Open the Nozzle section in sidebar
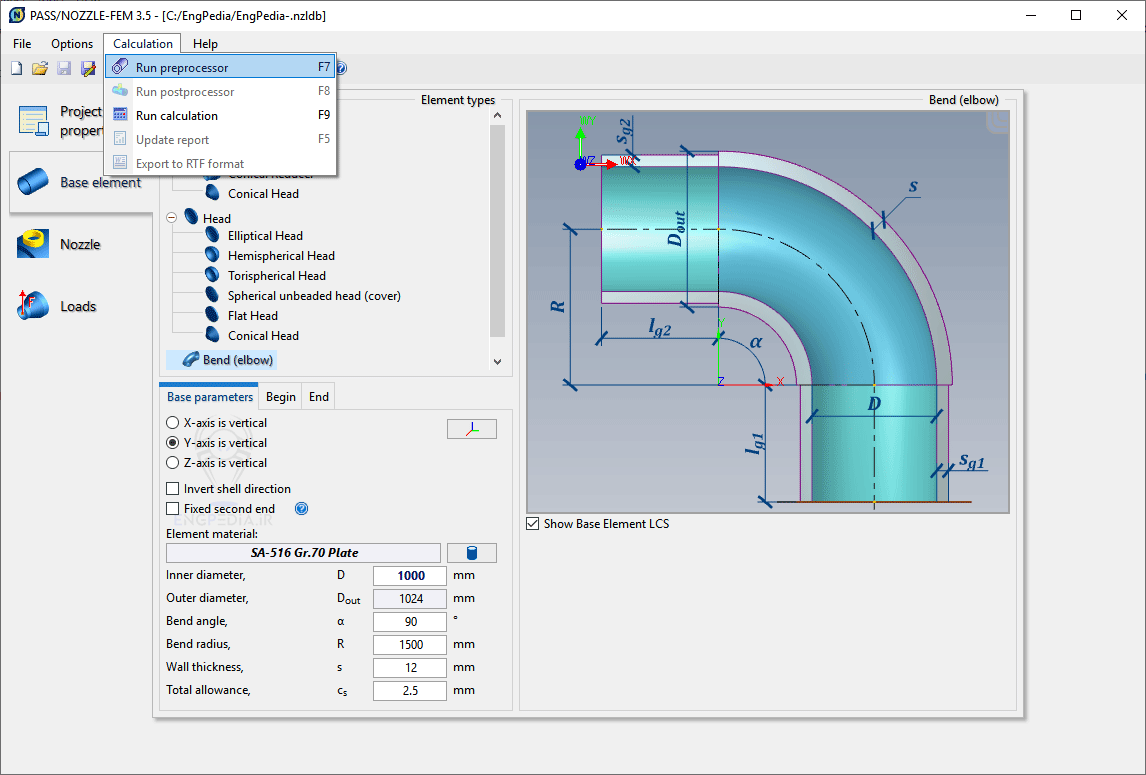Viewport: 1146px width, 775px height. coord(32,243)
